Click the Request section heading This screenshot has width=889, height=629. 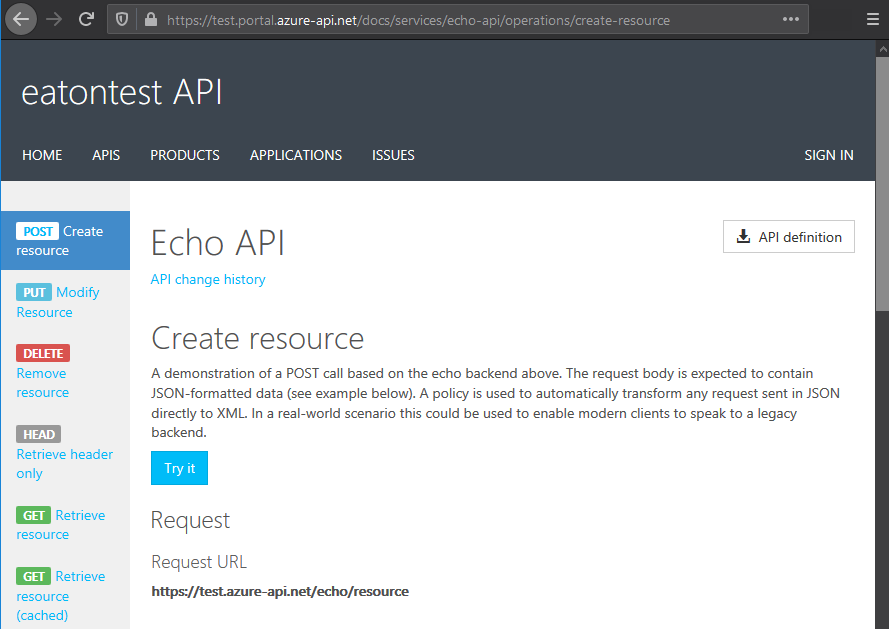click(190, 521)
